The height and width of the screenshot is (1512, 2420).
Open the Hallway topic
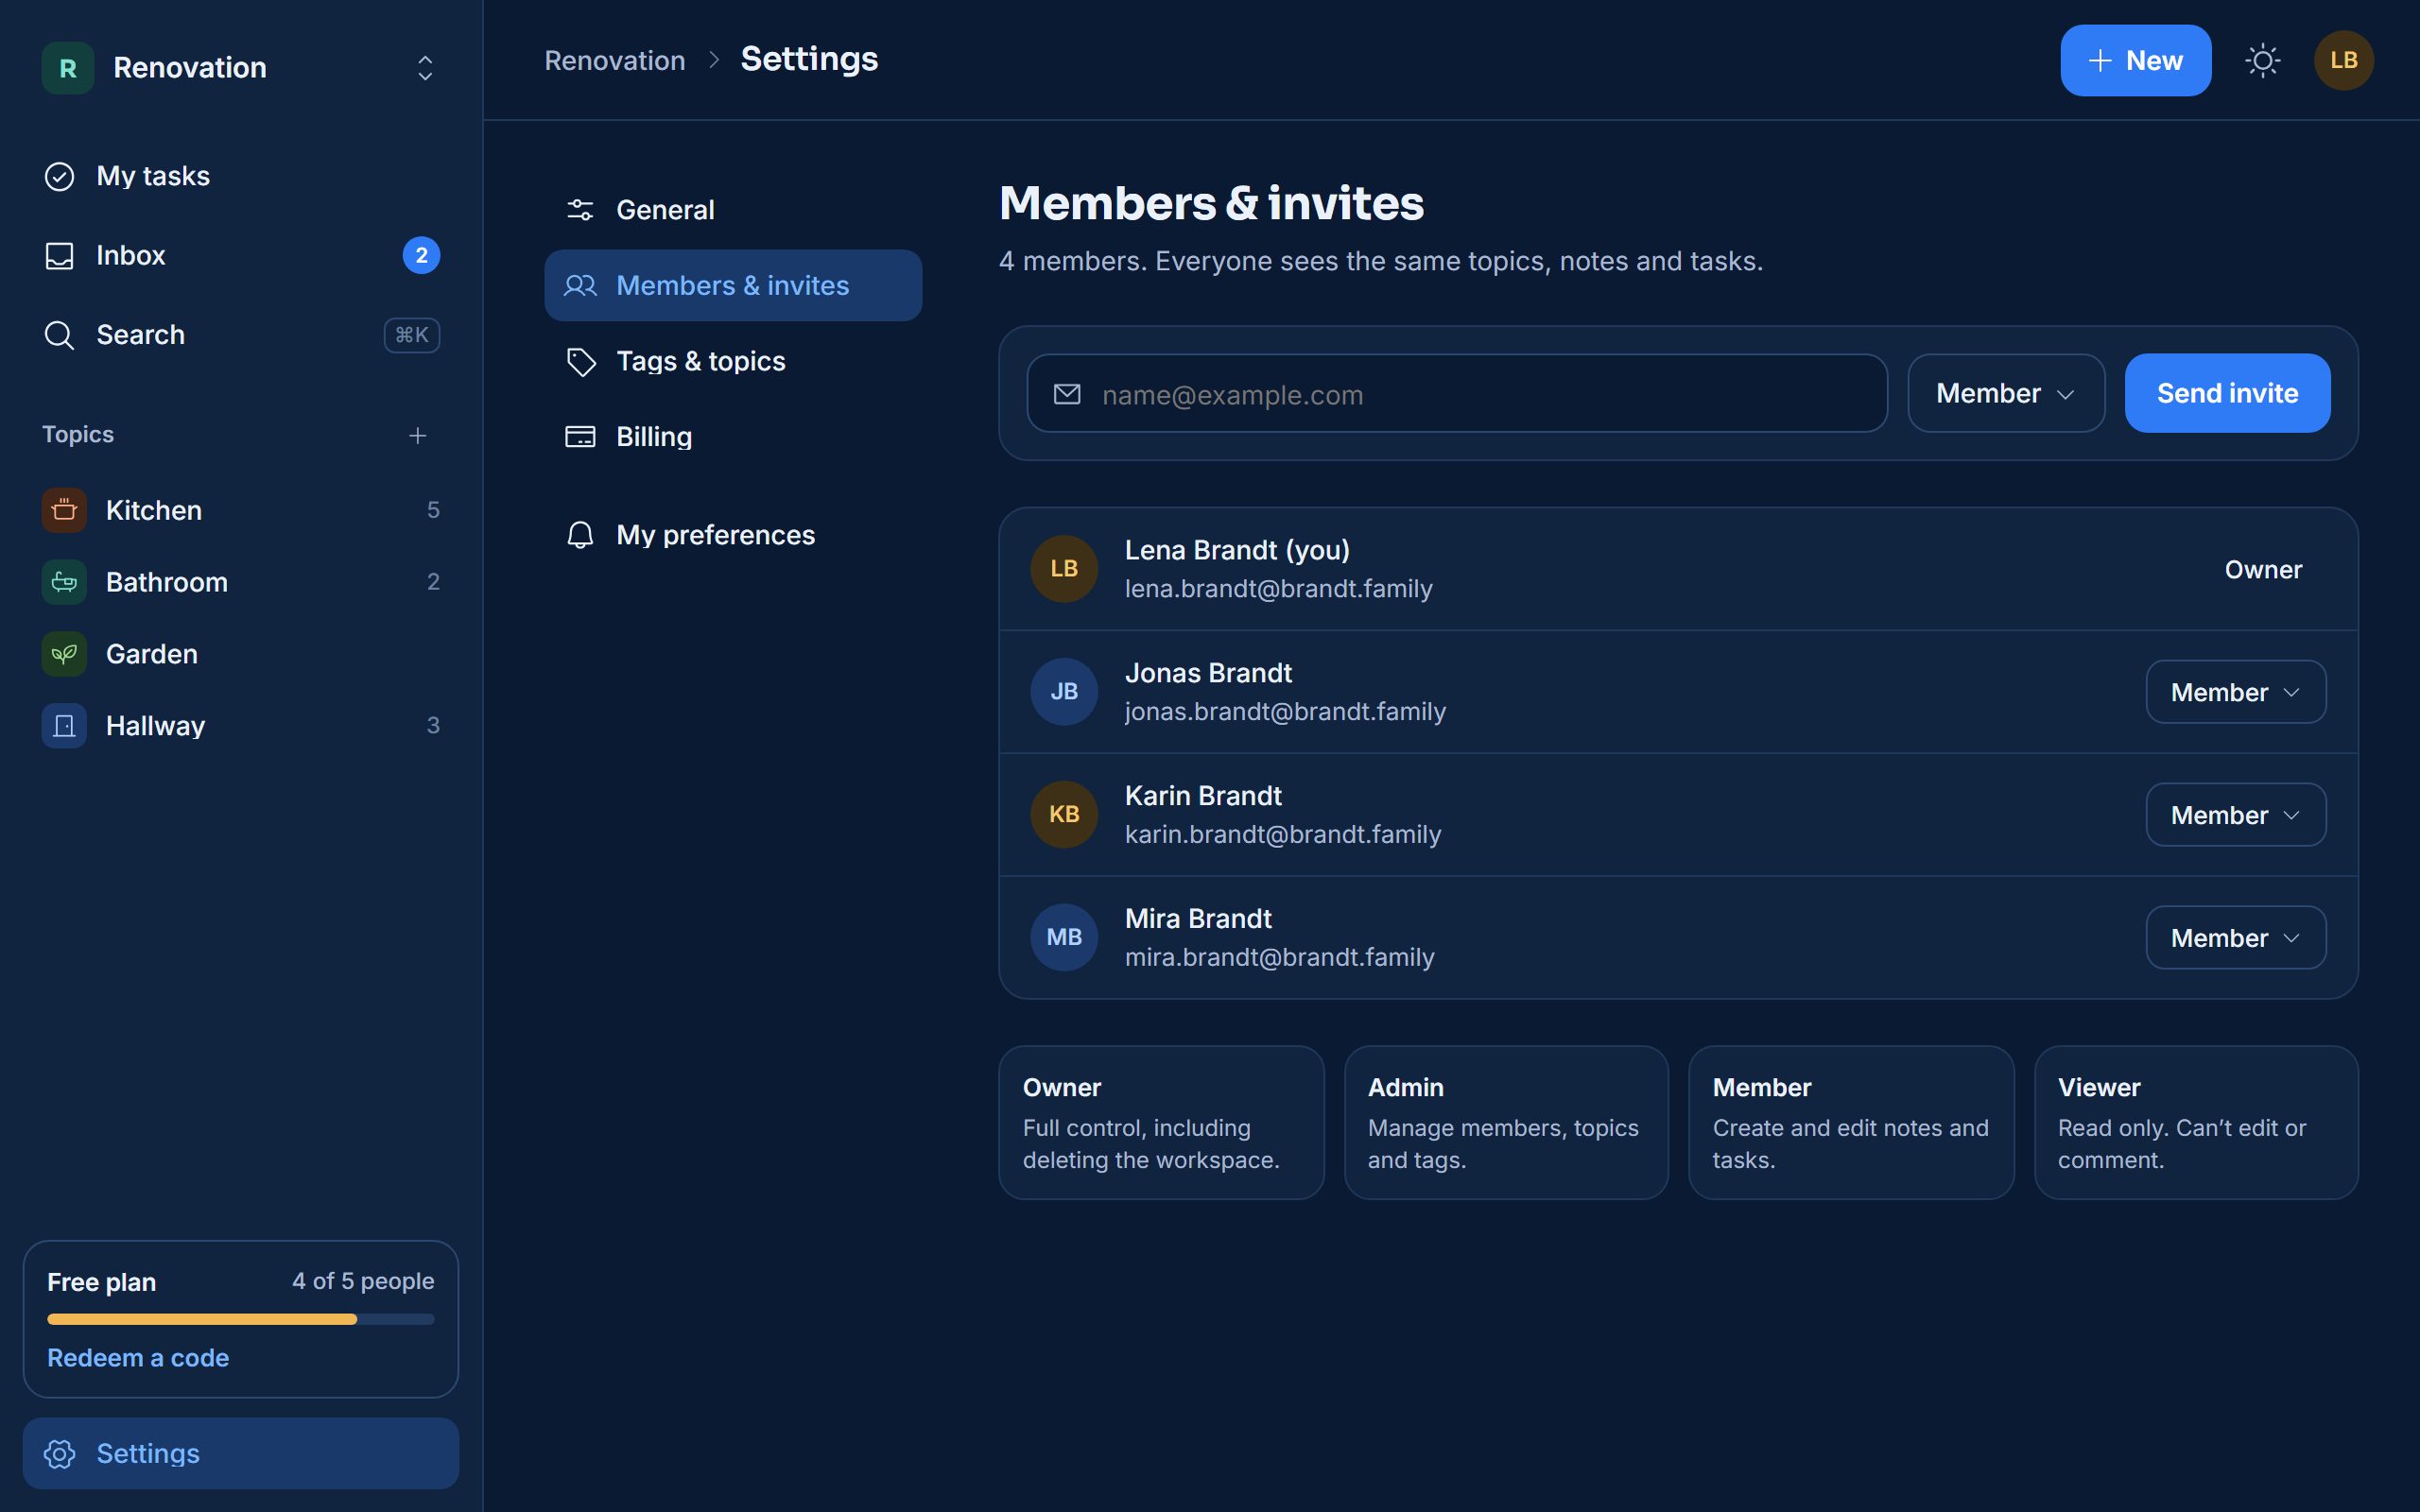(x=241, y=726)
